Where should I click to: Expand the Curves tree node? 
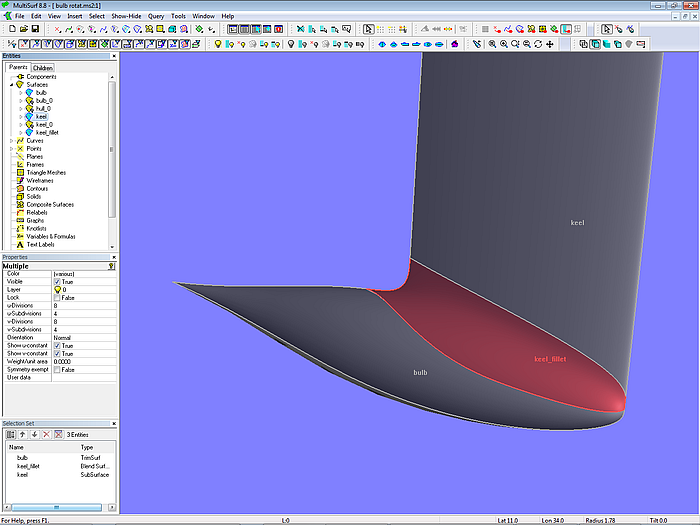[x=11, y=141]
